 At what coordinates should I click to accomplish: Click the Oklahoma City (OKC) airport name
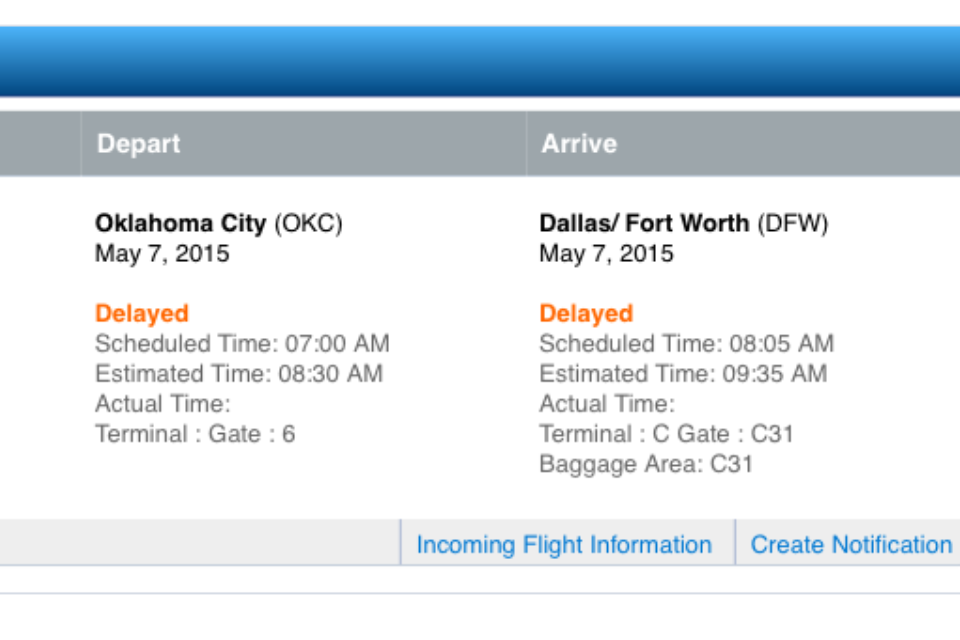[x=218, y=223]
